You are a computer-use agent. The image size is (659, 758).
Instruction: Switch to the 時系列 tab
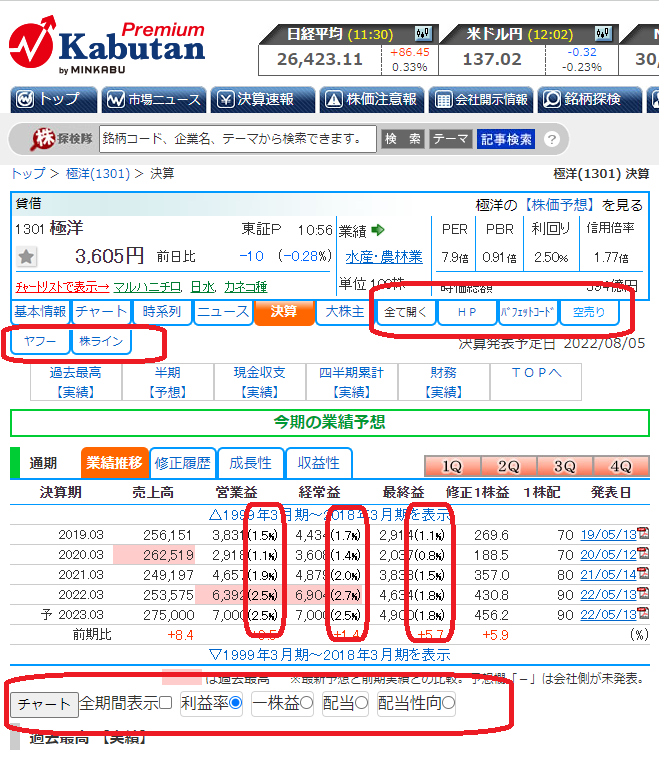pos(162,312)
